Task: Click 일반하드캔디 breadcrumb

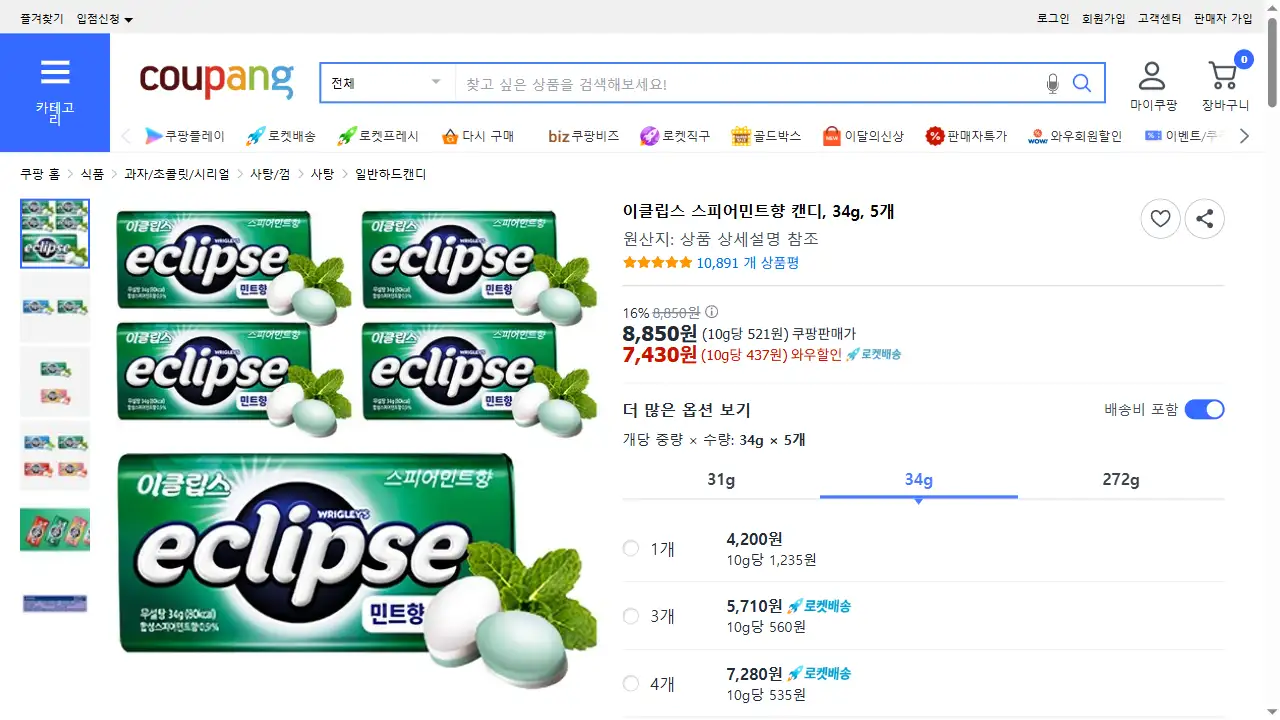Action: click(391, 174)
